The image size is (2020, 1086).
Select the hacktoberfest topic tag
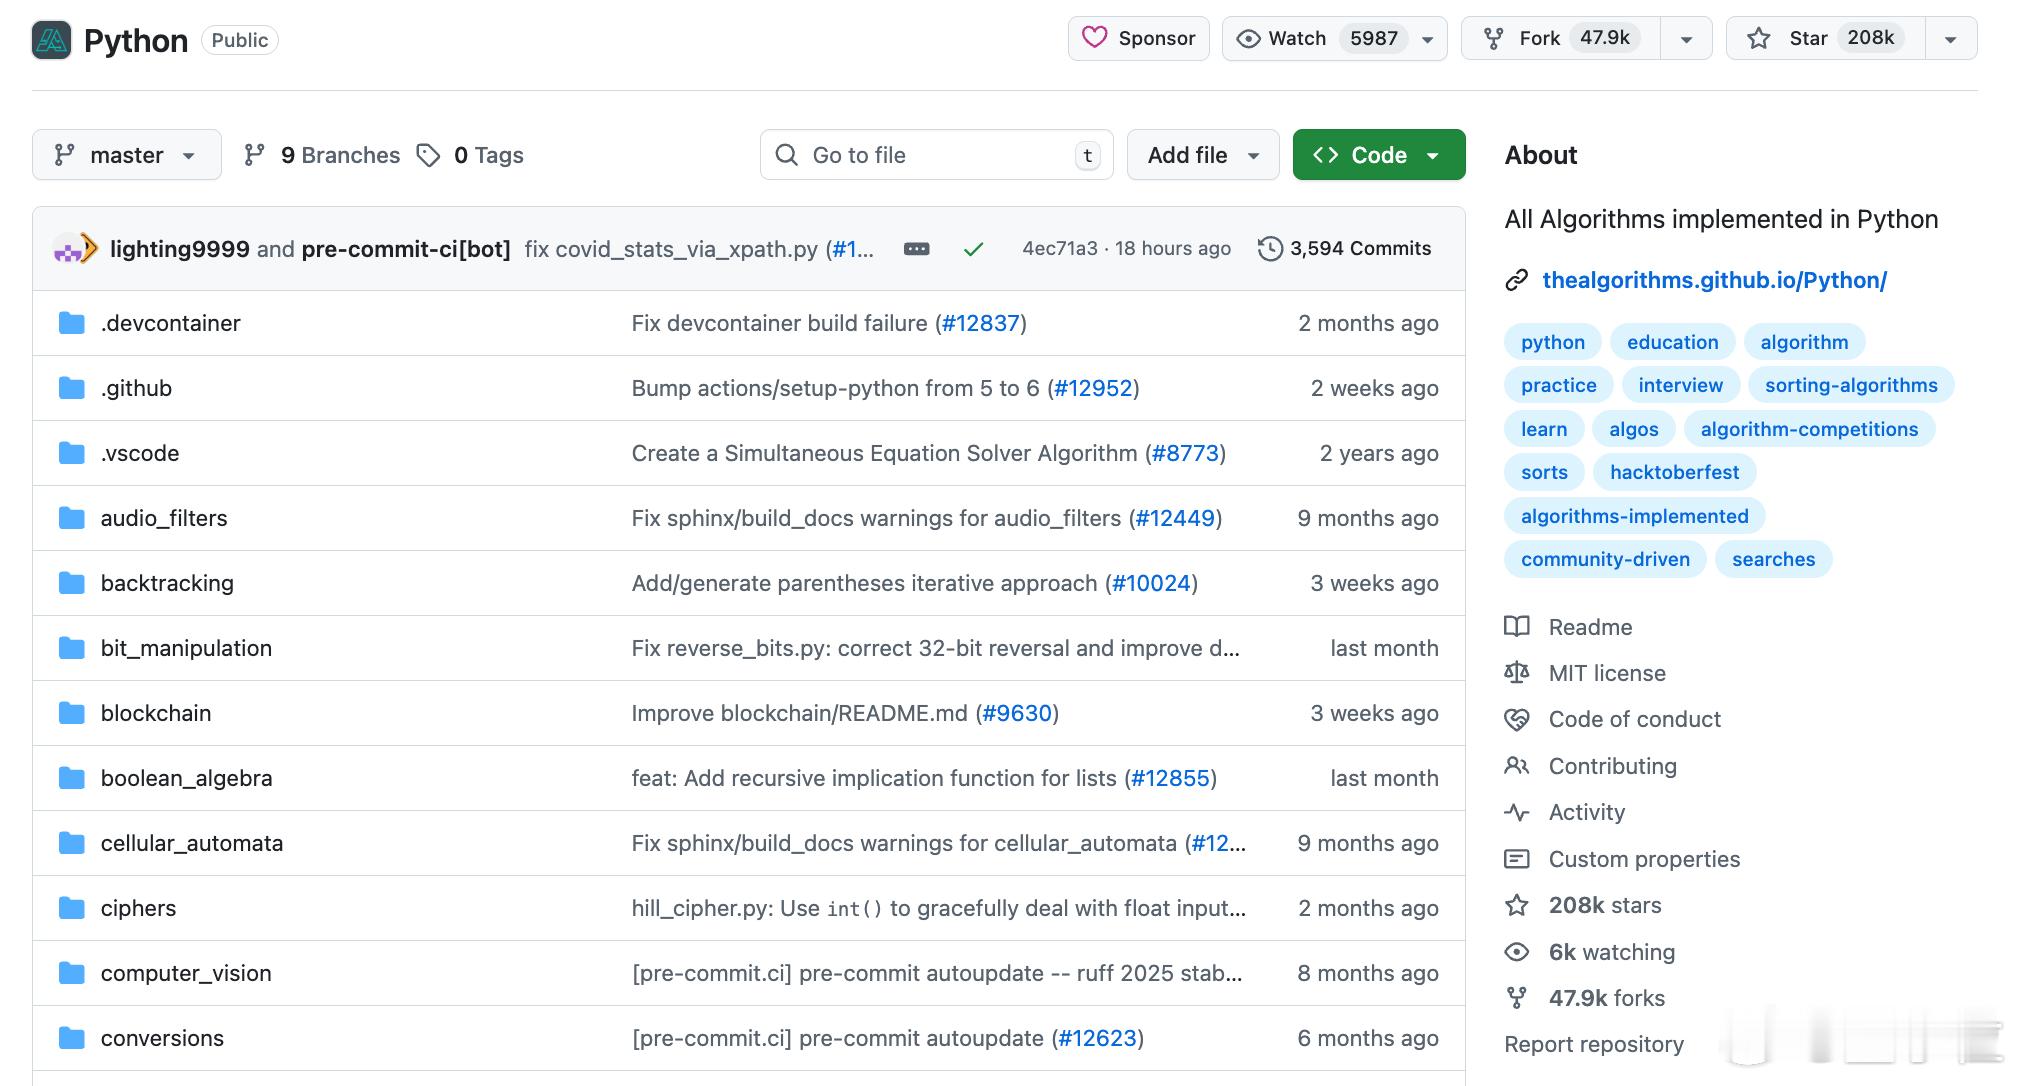1674,472
